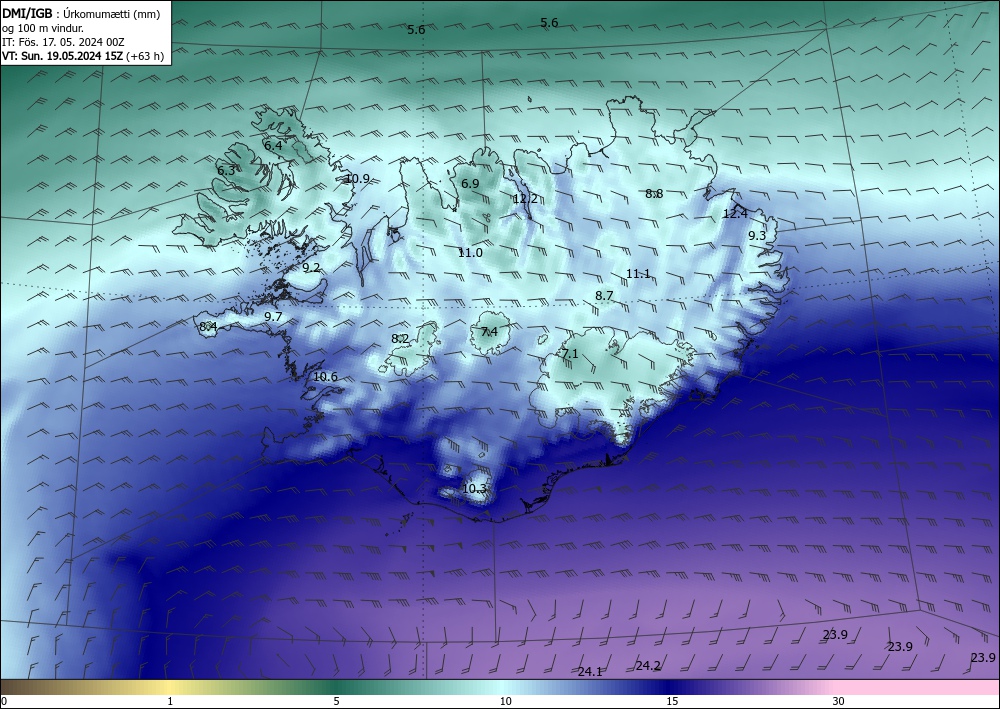Click the 12.2 value label
The image size is (1000, 709).
point(524,198)
